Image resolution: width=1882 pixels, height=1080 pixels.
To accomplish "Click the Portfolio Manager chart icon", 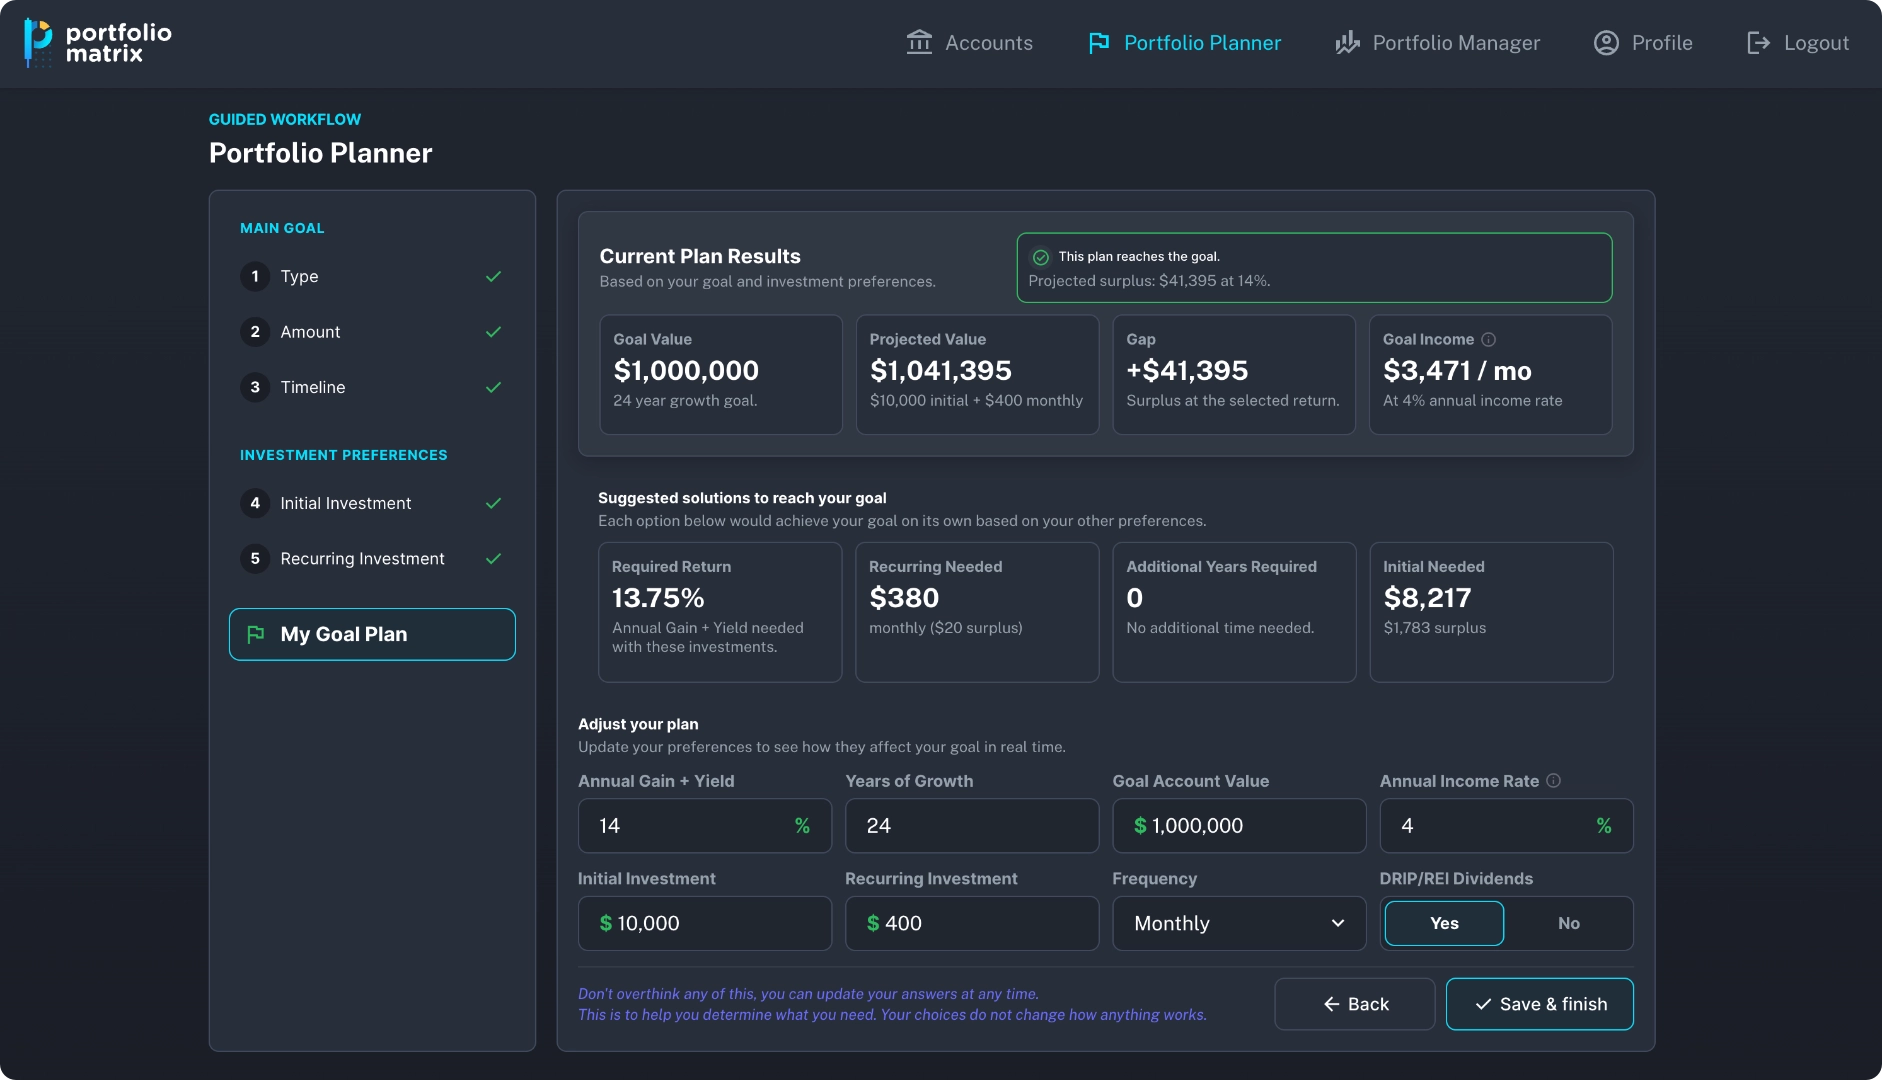I will pyautogui.click(x=1347, y=42).
